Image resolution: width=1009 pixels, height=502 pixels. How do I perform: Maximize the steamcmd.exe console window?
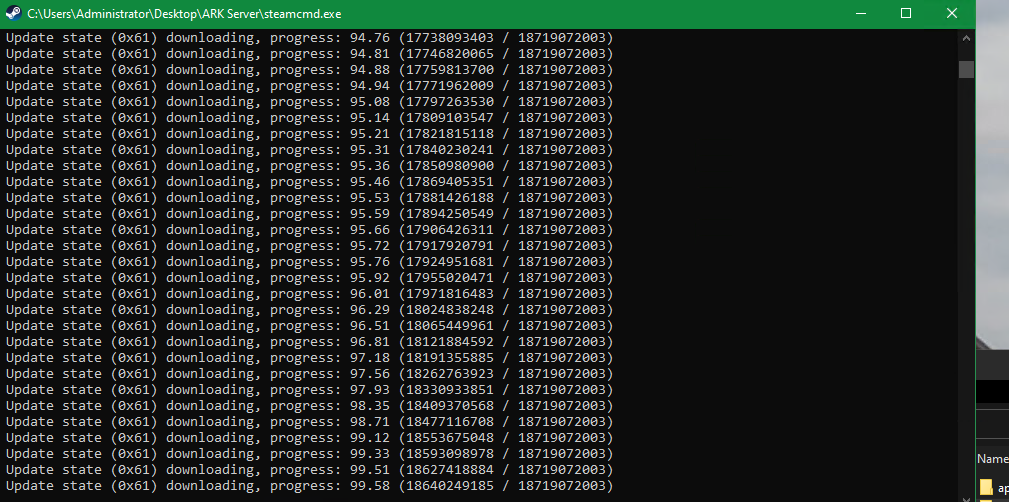coord(906,14)
